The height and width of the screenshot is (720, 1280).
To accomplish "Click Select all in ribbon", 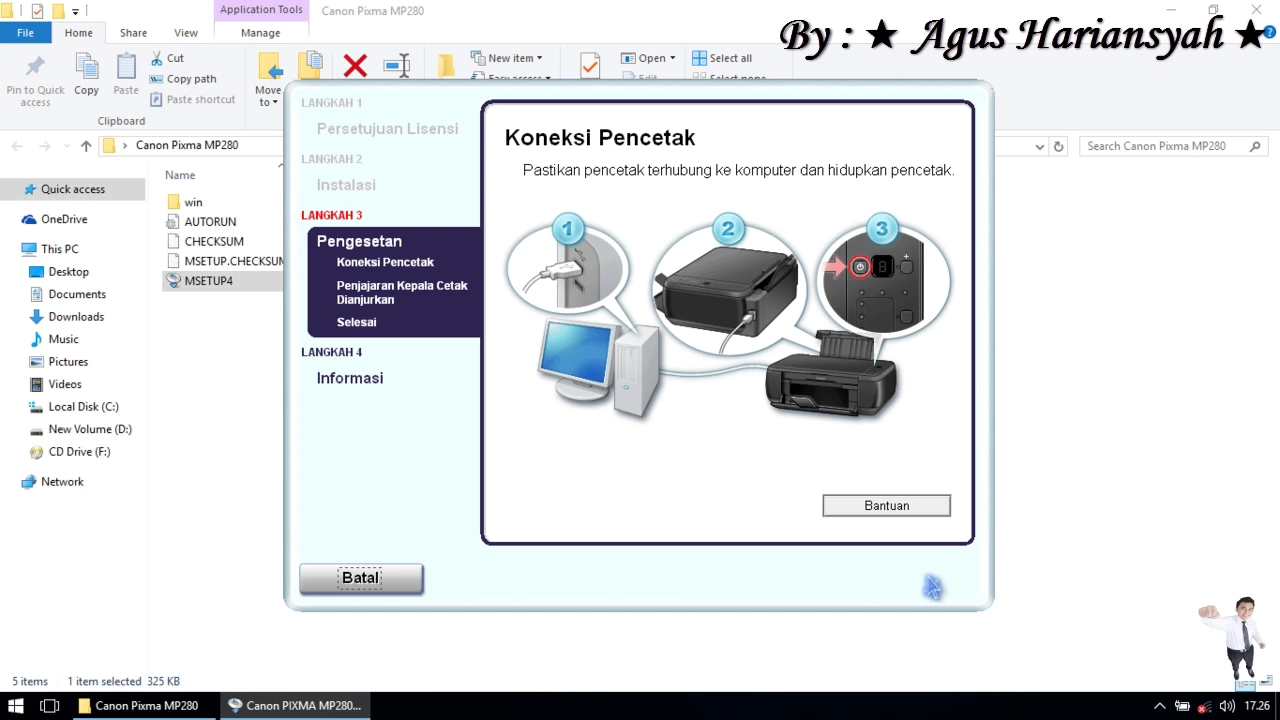I will click(722, 58).
